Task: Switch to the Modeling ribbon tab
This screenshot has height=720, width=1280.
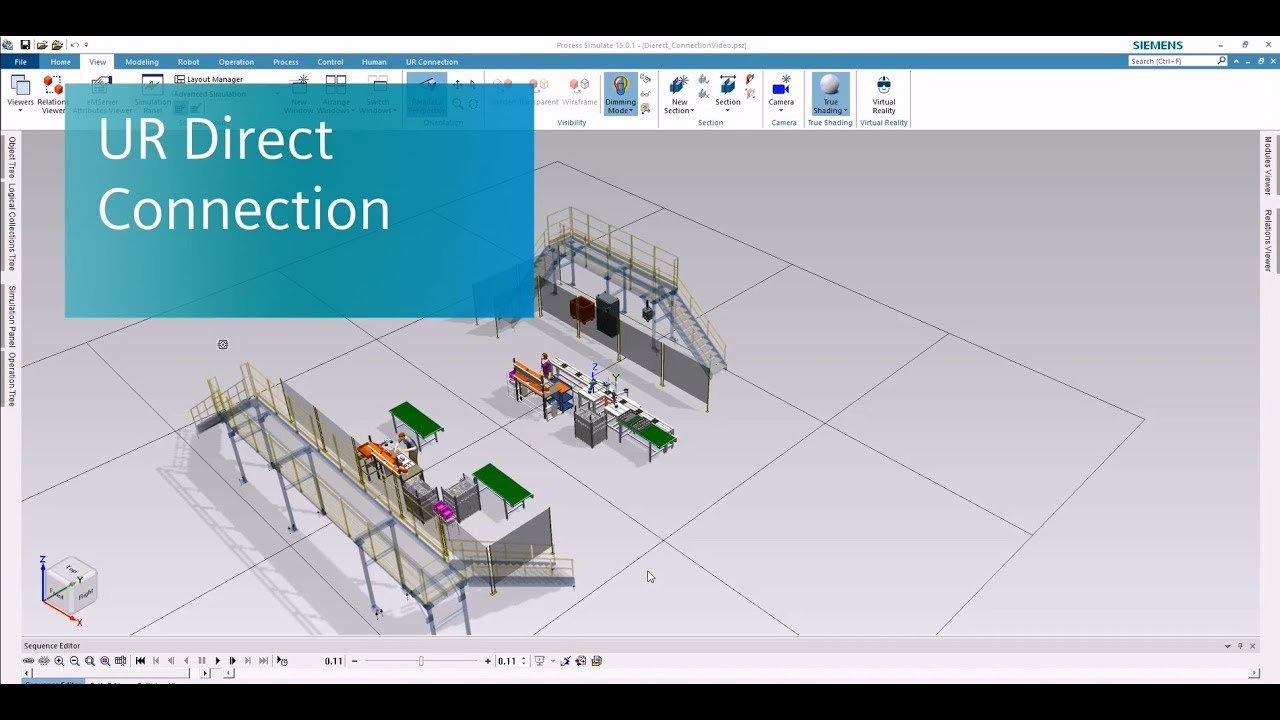Action: tap(142, 62)
